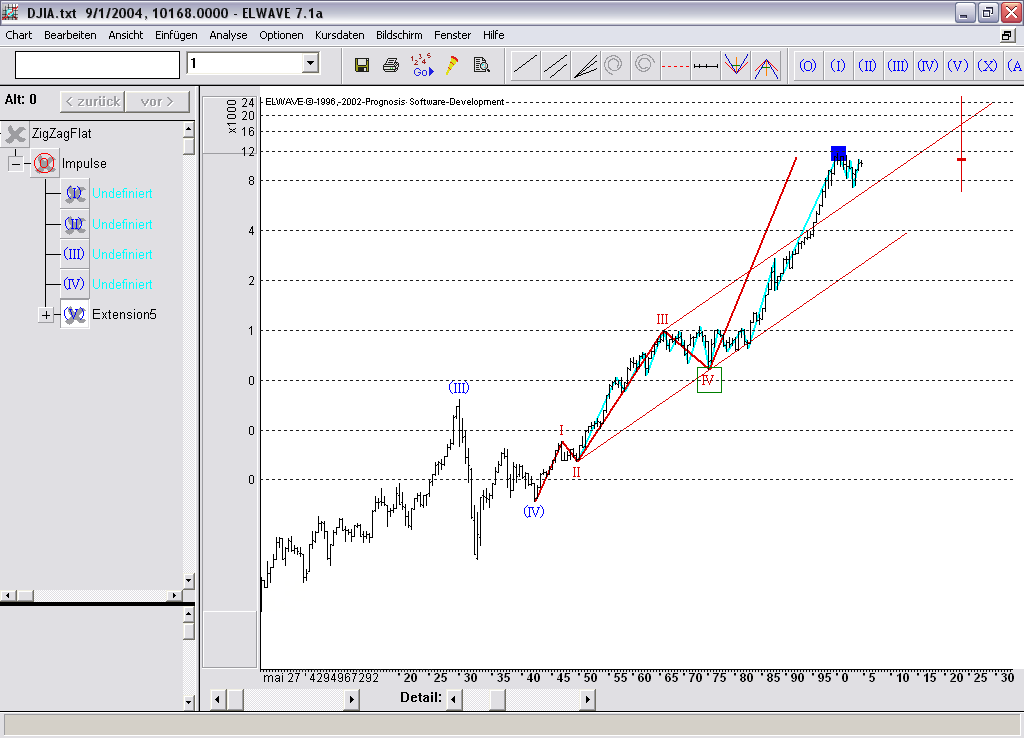Select the print preview magnifier icon
Image resolution: width=1024 pixels, height=738 pixels.
(x=481, y=65)
